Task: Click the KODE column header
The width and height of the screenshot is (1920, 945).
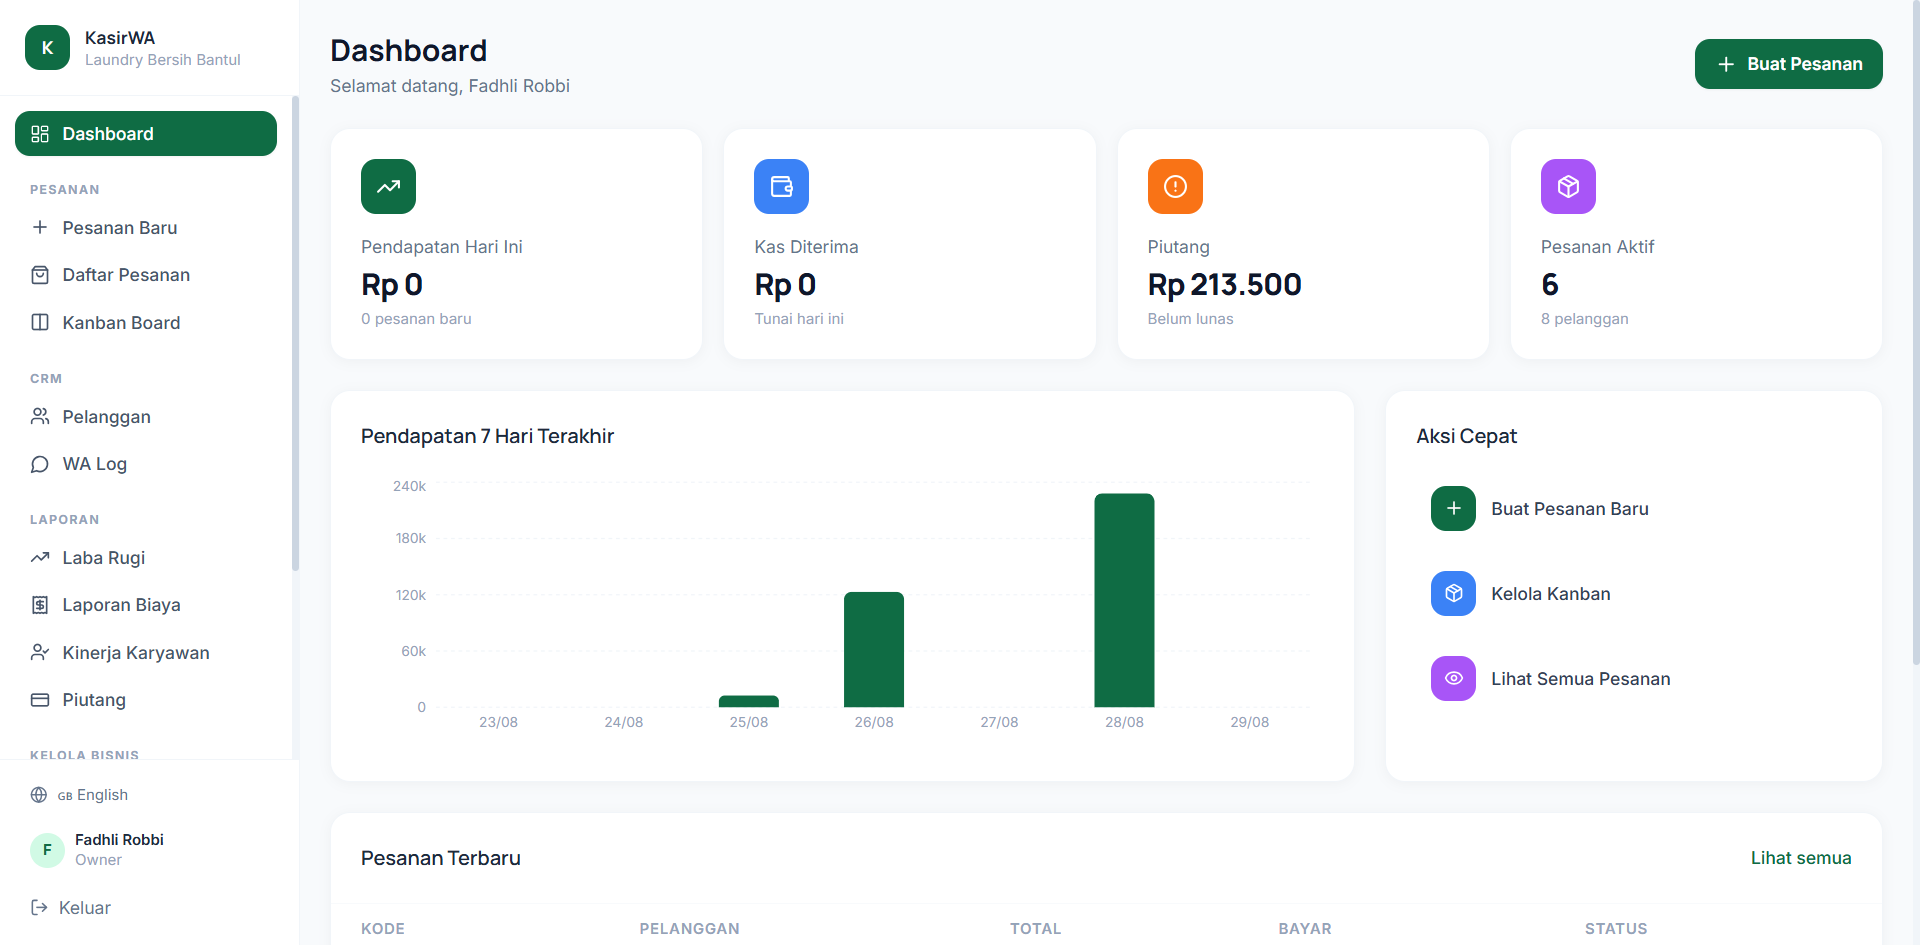Action: point(383,929)
